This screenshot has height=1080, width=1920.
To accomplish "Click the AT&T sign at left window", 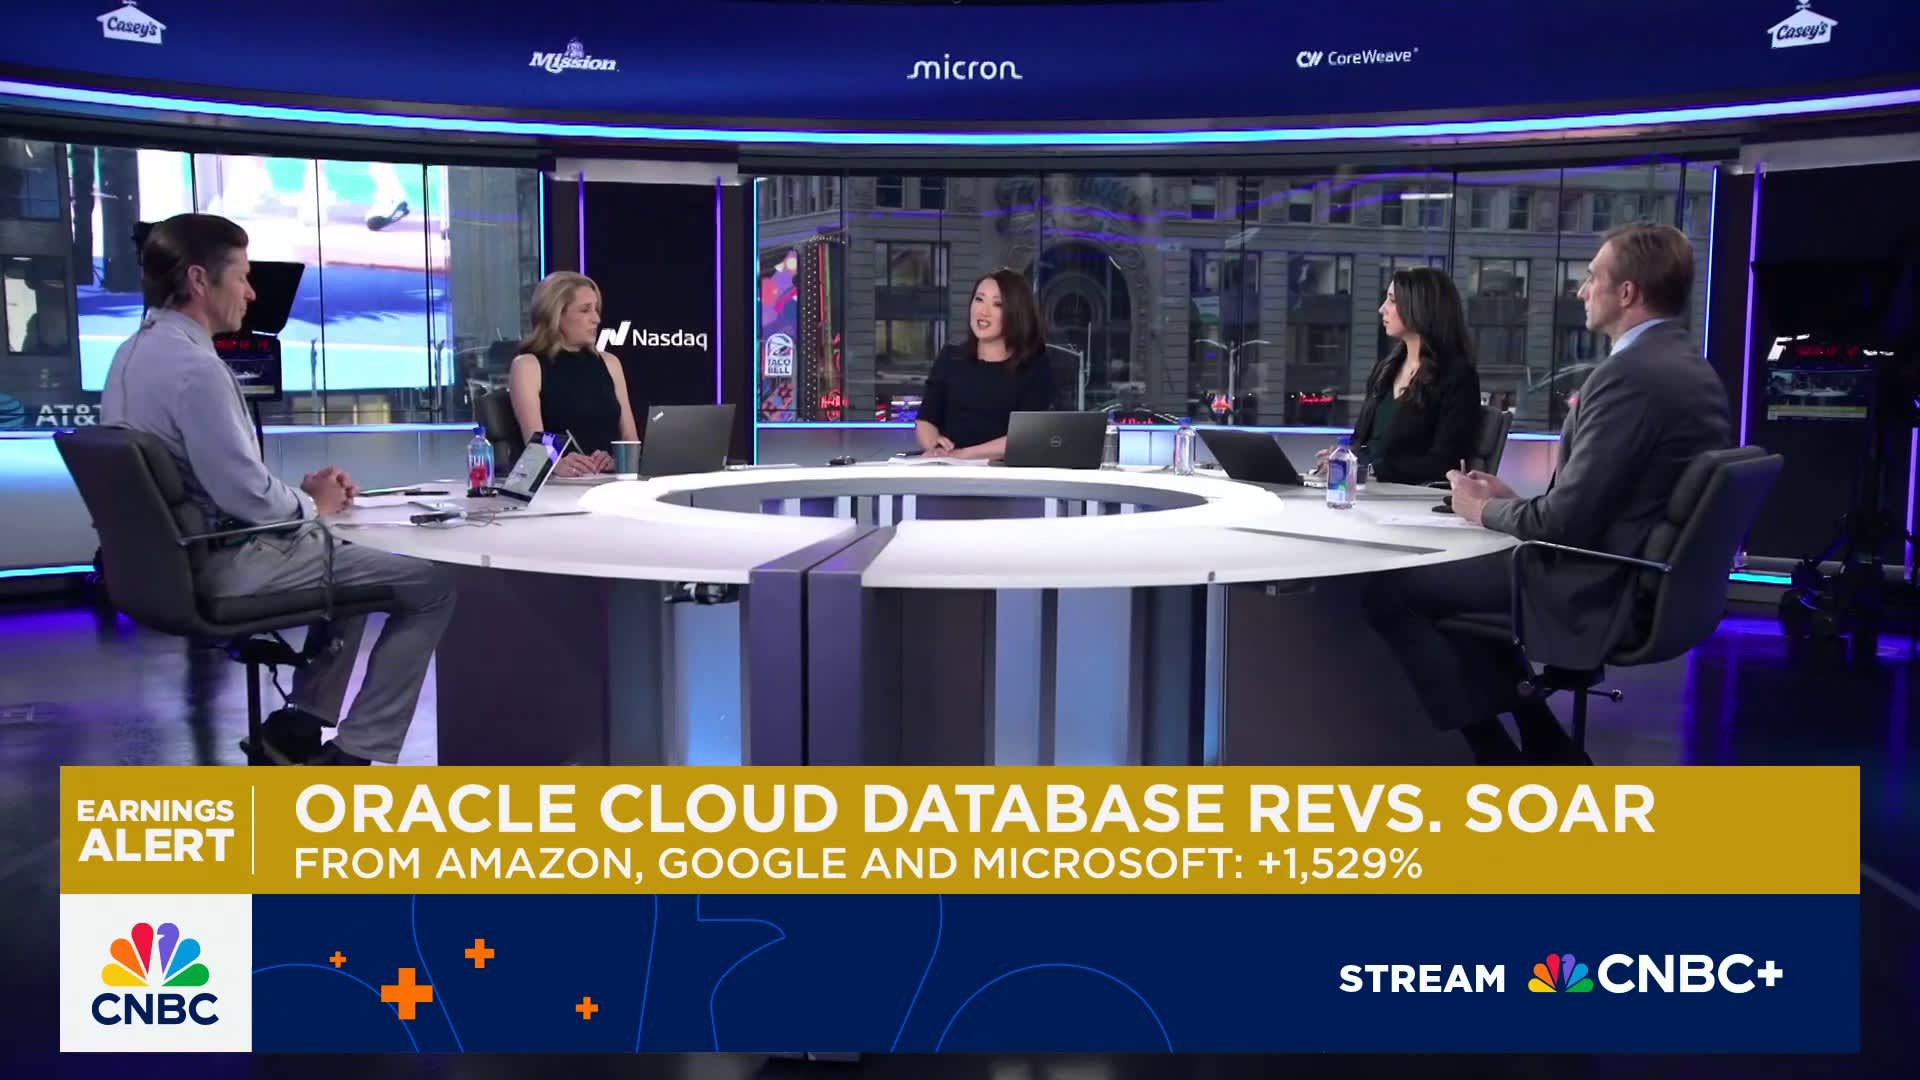I will point(68,414).
